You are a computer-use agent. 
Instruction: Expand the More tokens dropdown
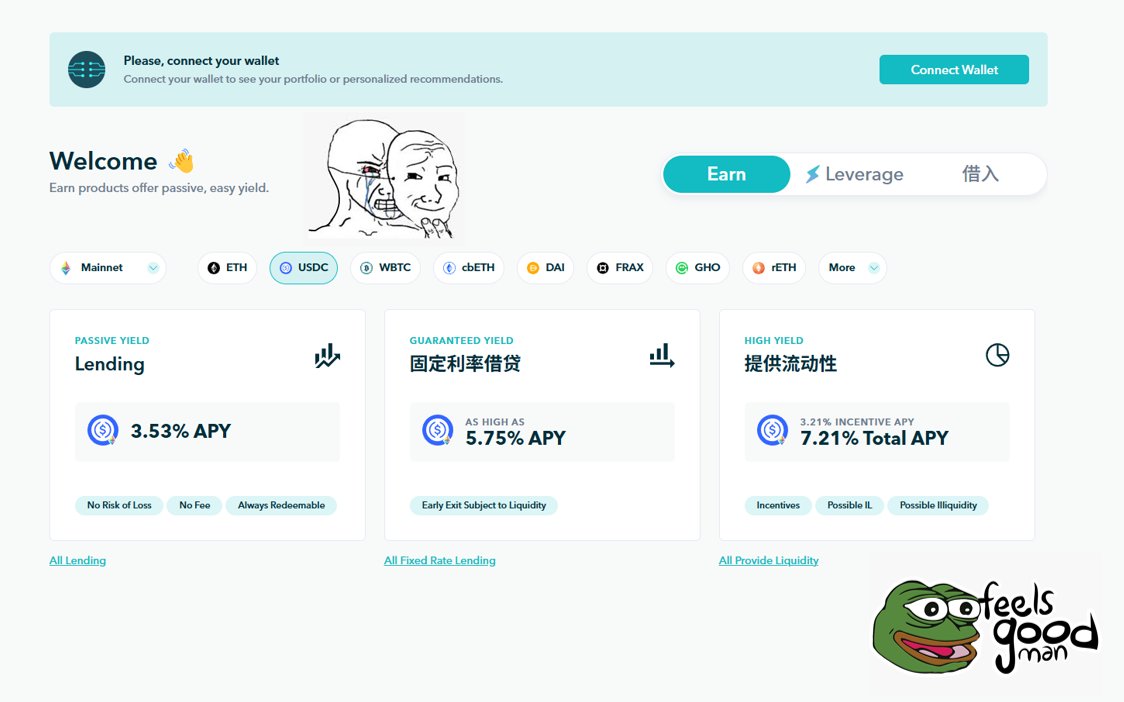pos(852,268)
